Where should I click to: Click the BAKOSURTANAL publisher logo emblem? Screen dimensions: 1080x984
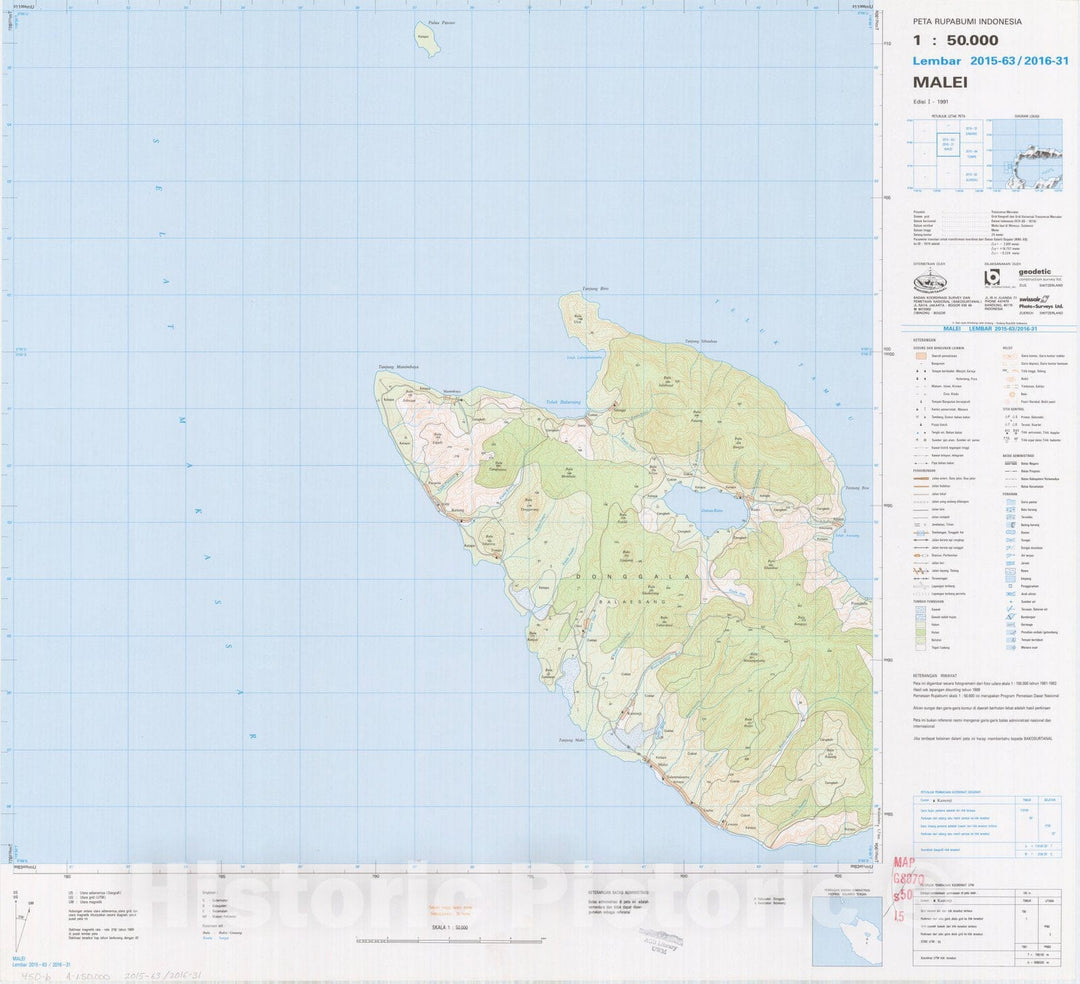(929, 281)
